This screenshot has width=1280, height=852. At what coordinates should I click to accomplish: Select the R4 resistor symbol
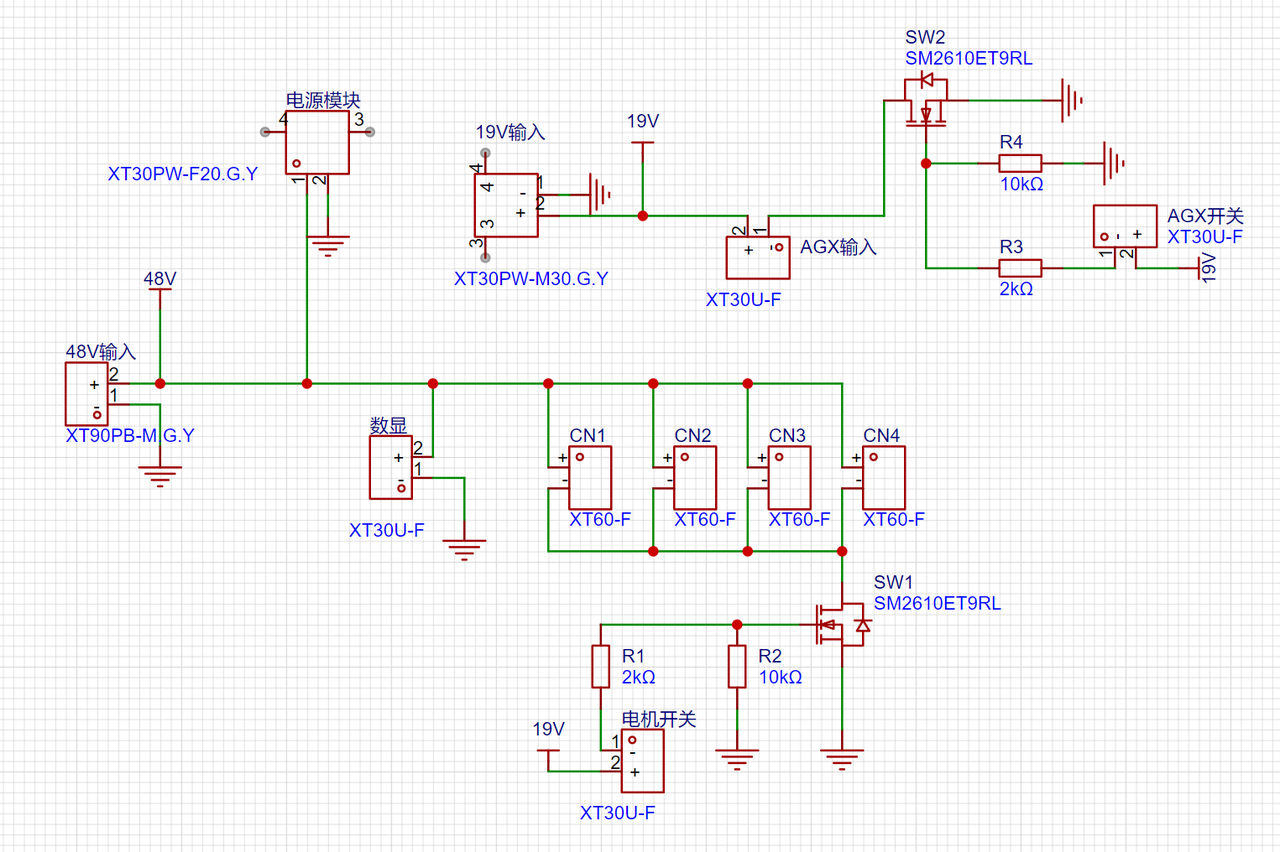pos(1020,163)
